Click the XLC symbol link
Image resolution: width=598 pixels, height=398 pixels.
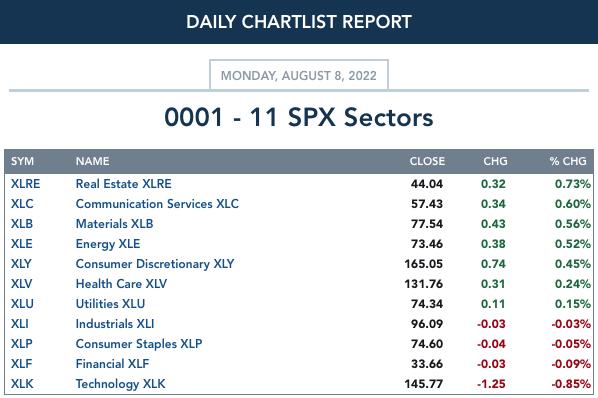22,204
